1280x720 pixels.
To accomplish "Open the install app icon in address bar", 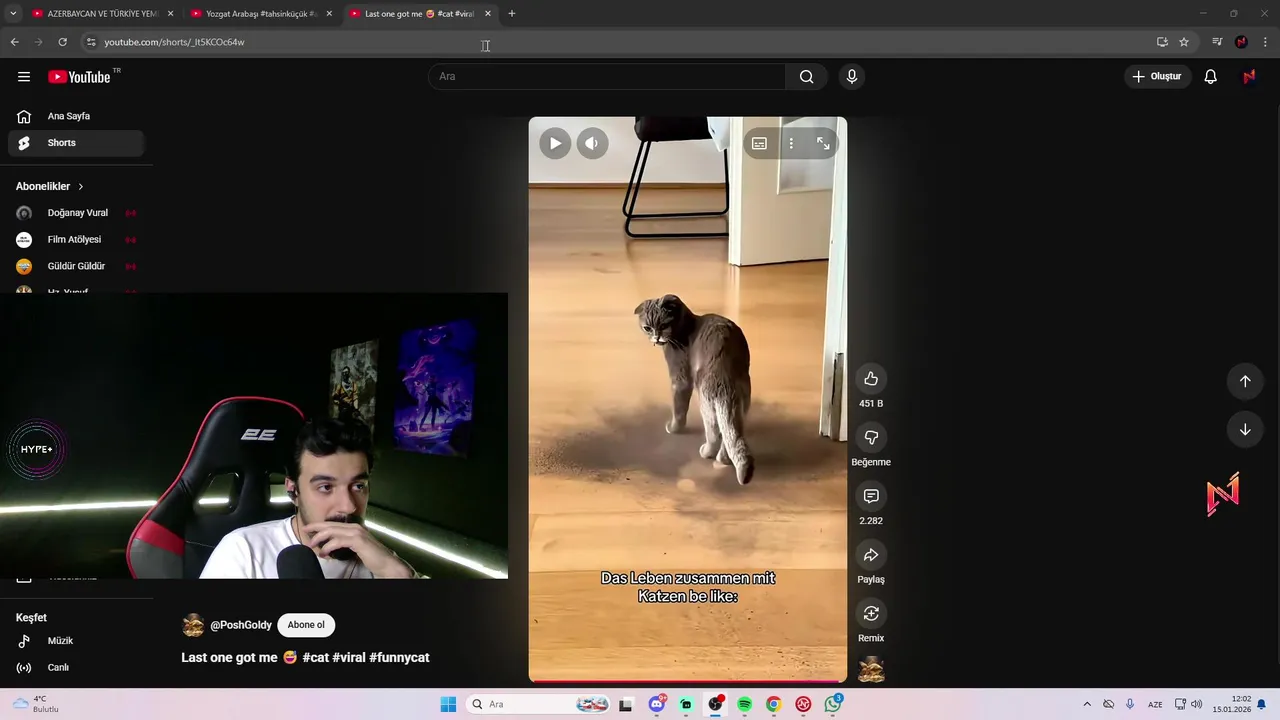I will 1162,42.
